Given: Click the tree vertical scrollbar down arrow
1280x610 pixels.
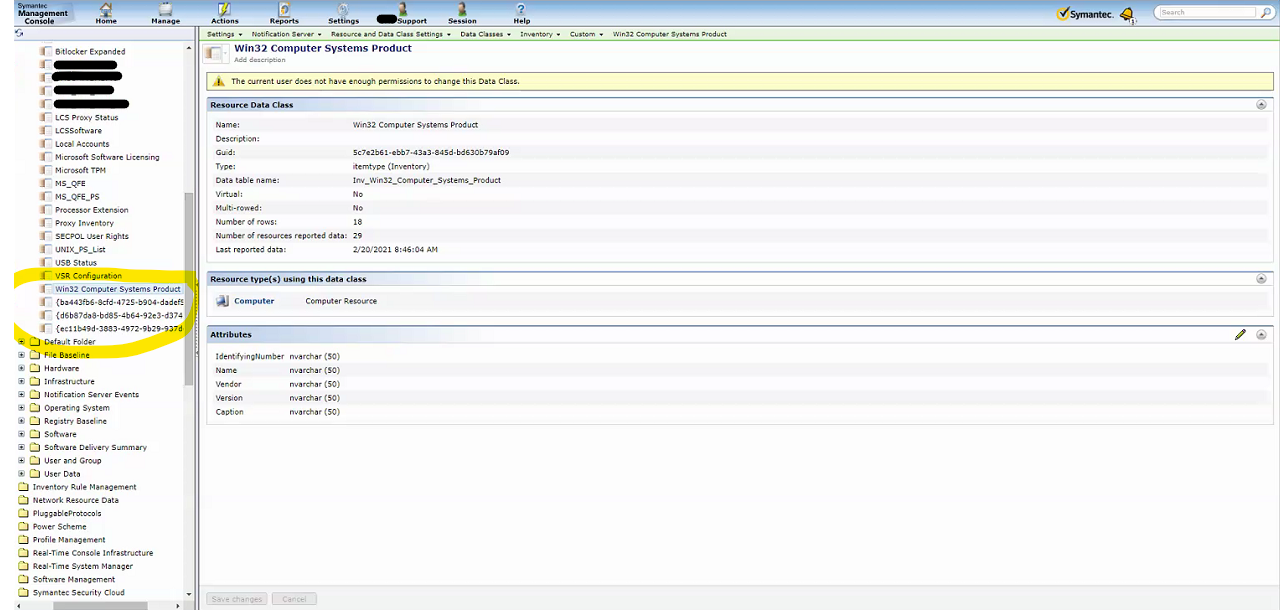Looking at the screenshot, I should pyautogui.click(x=190, y=594).
